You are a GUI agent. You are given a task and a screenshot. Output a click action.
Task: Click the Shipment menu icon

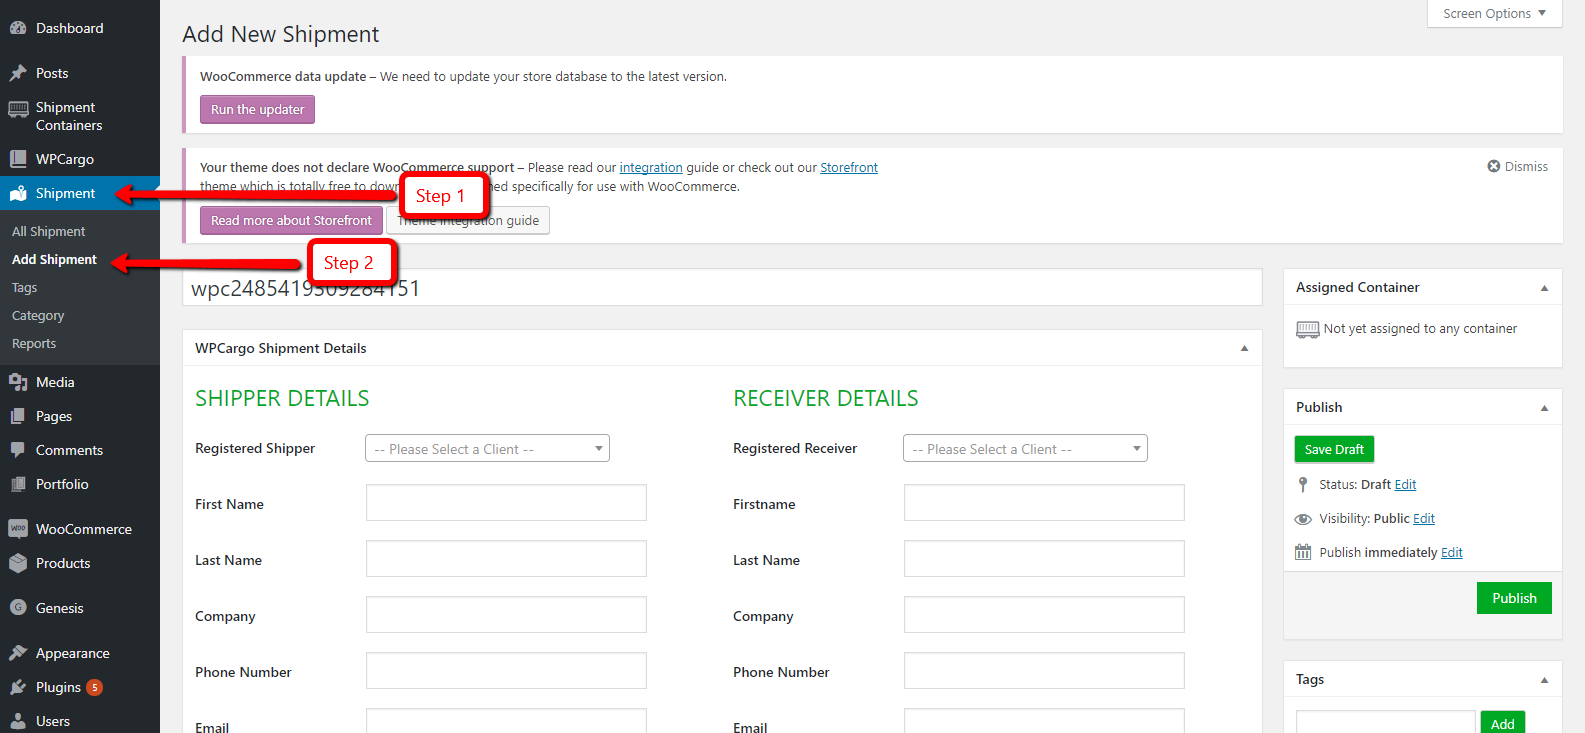pyautogui.click(x=18, y=193)
